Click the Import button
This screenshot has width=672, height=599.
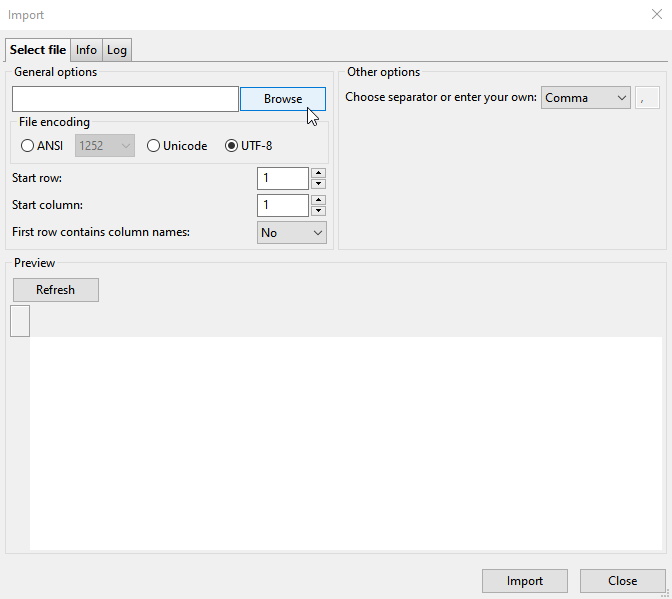[525, 581]
